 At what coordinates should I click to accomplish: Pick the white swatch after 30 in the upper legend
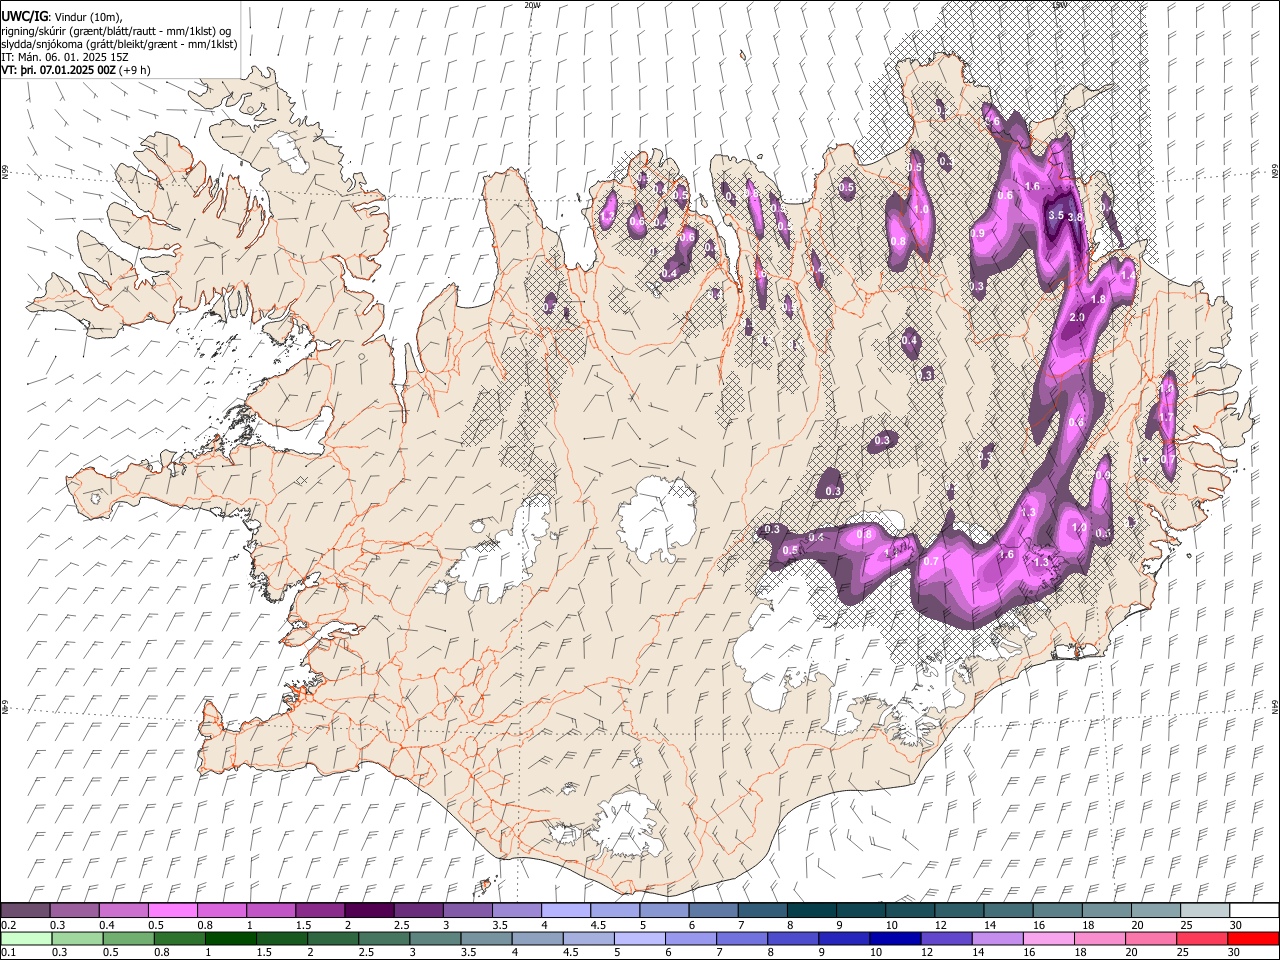click(1254, 911)
